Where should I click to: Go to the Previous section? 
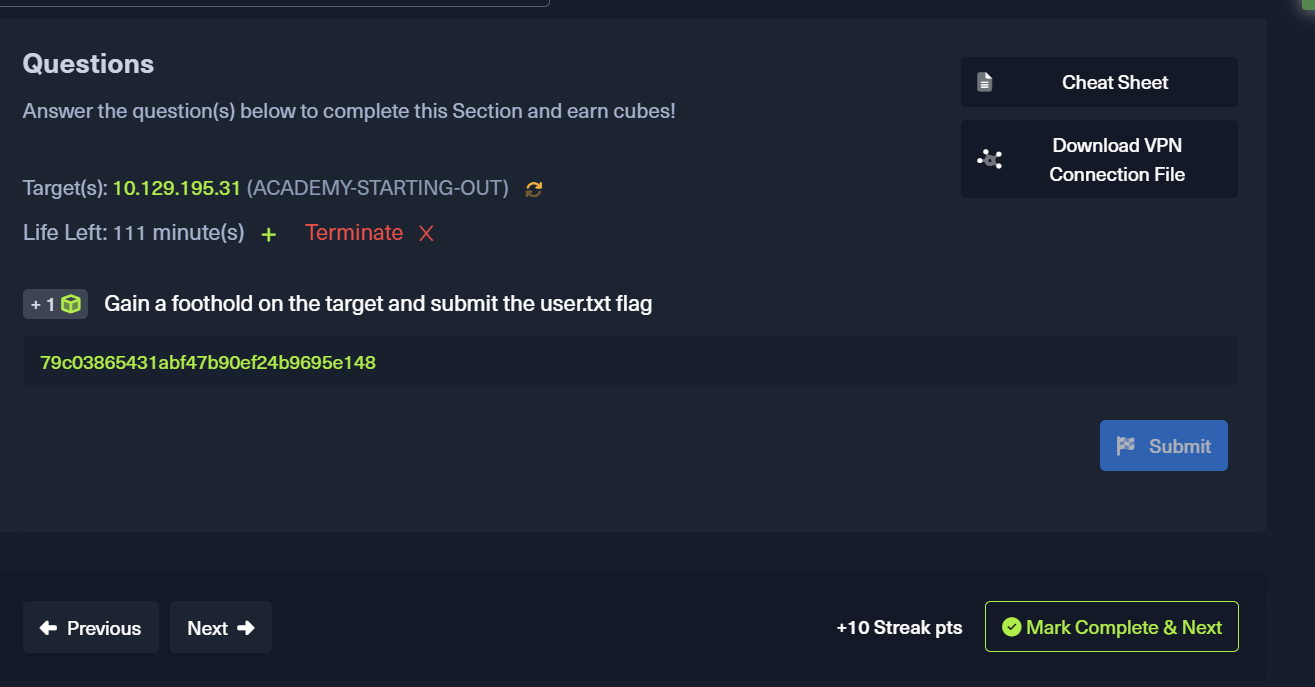[x=91, y=628]
